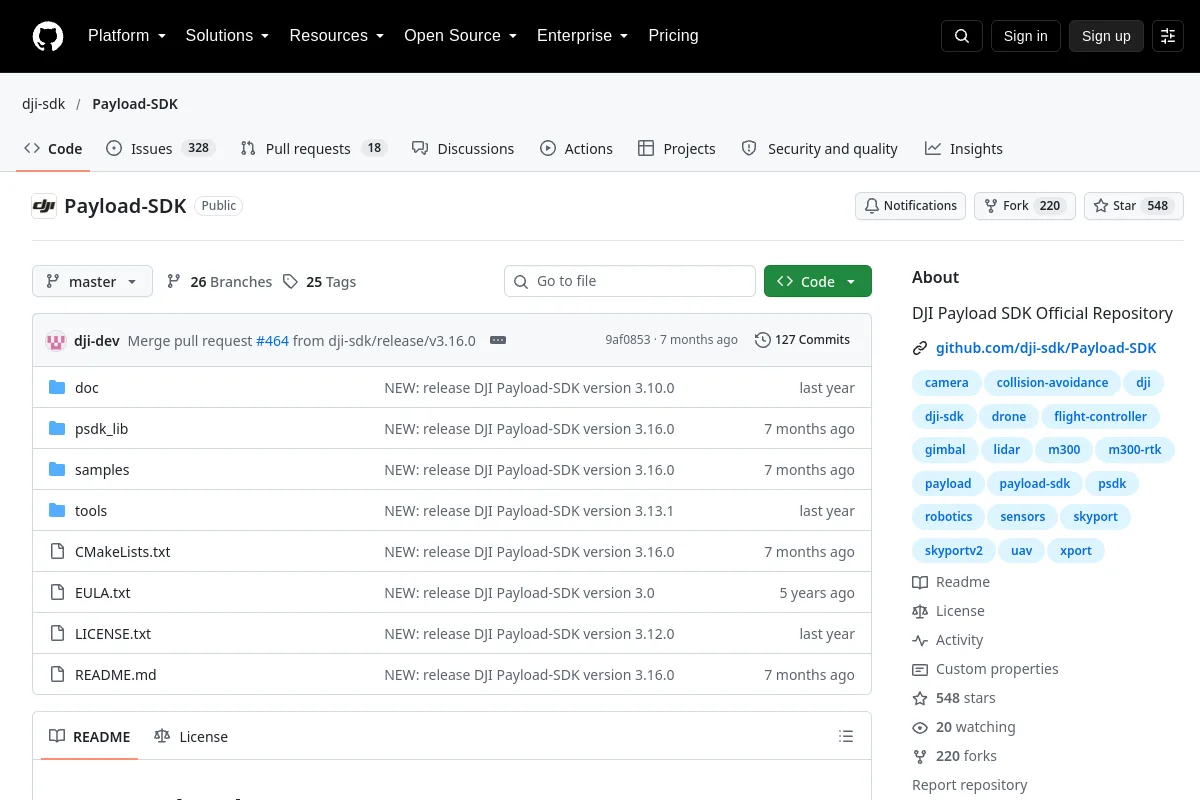Select the License tab below file list

tap(191, 737)
